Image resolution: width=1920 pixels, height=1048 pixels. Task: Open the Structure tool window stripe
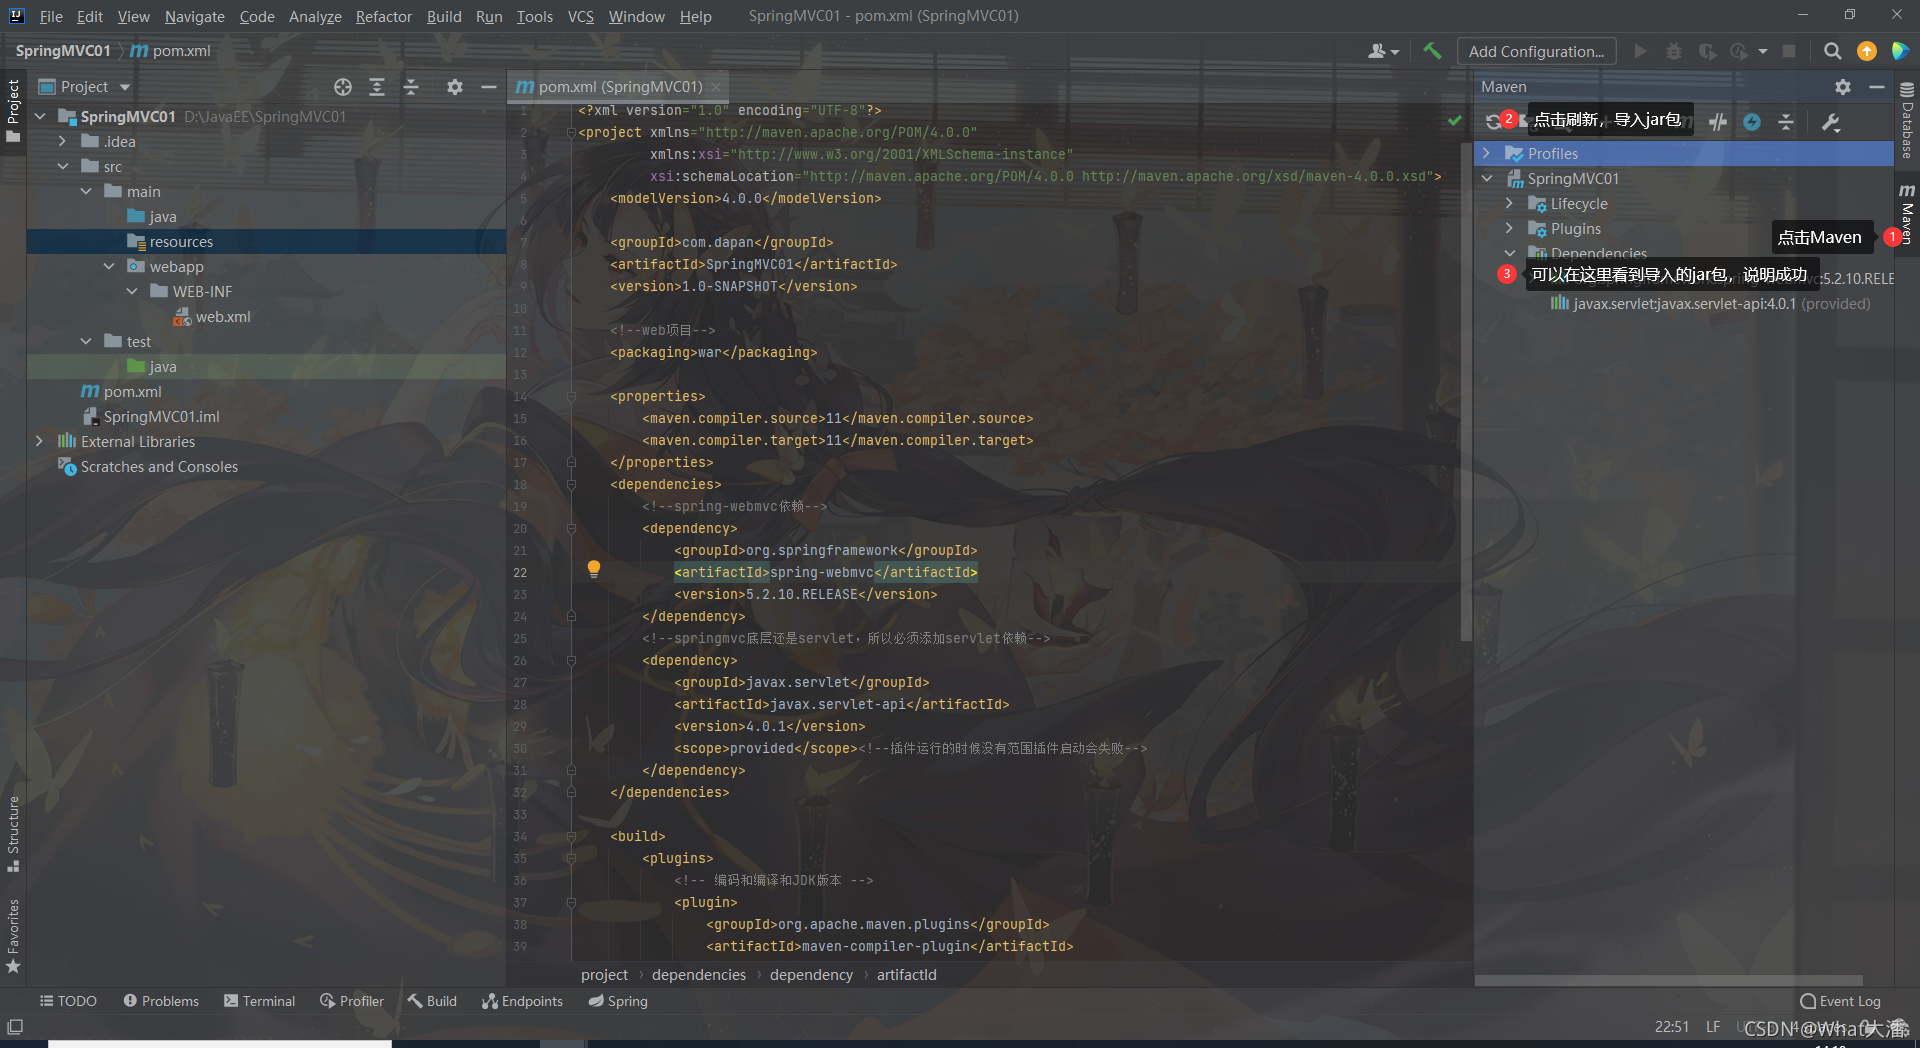(x=13, y=834)
